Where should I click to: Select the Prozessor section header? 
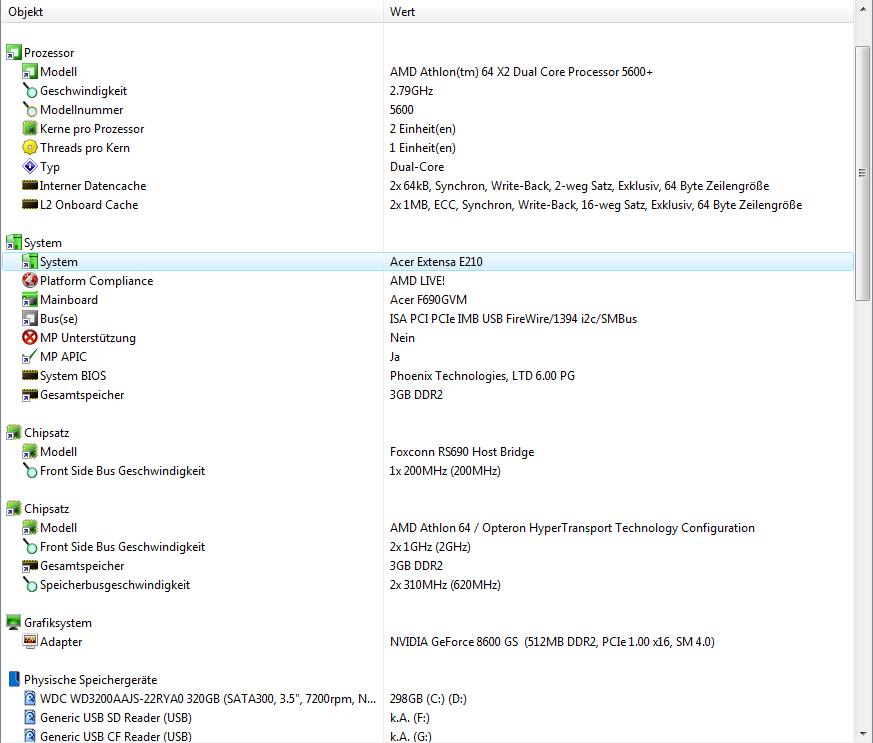49,53
